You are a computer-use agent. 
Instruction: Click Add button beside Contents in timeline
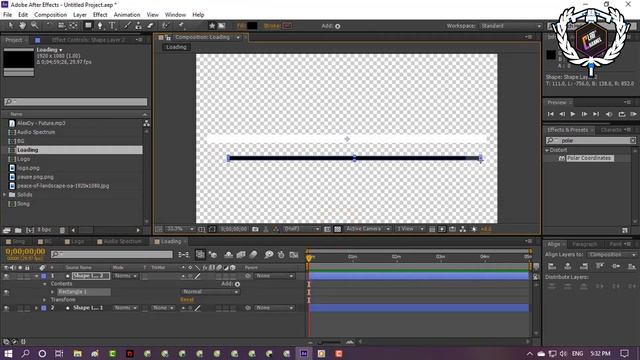(x=237, y=284)
